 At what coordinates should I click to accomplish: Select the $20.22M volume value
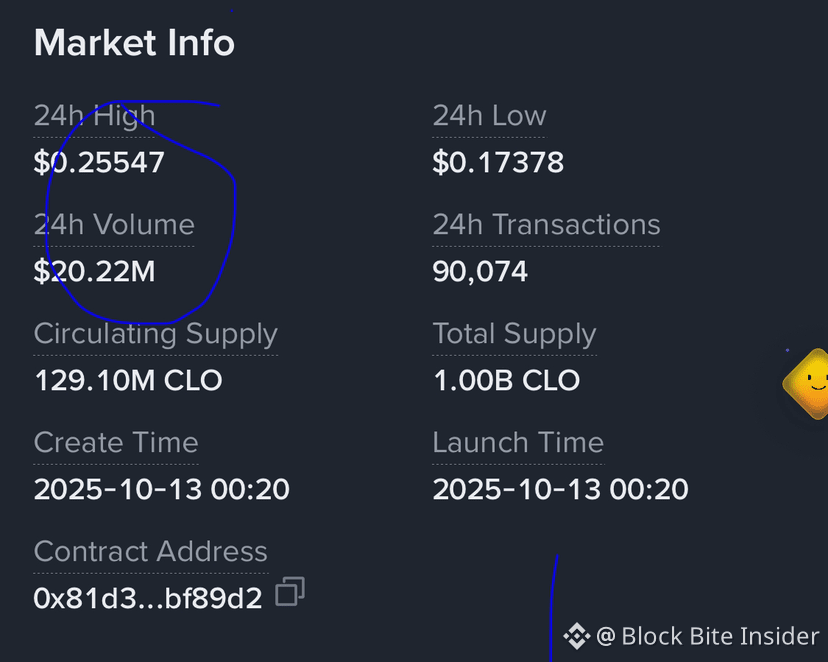[x=95, y=271]
